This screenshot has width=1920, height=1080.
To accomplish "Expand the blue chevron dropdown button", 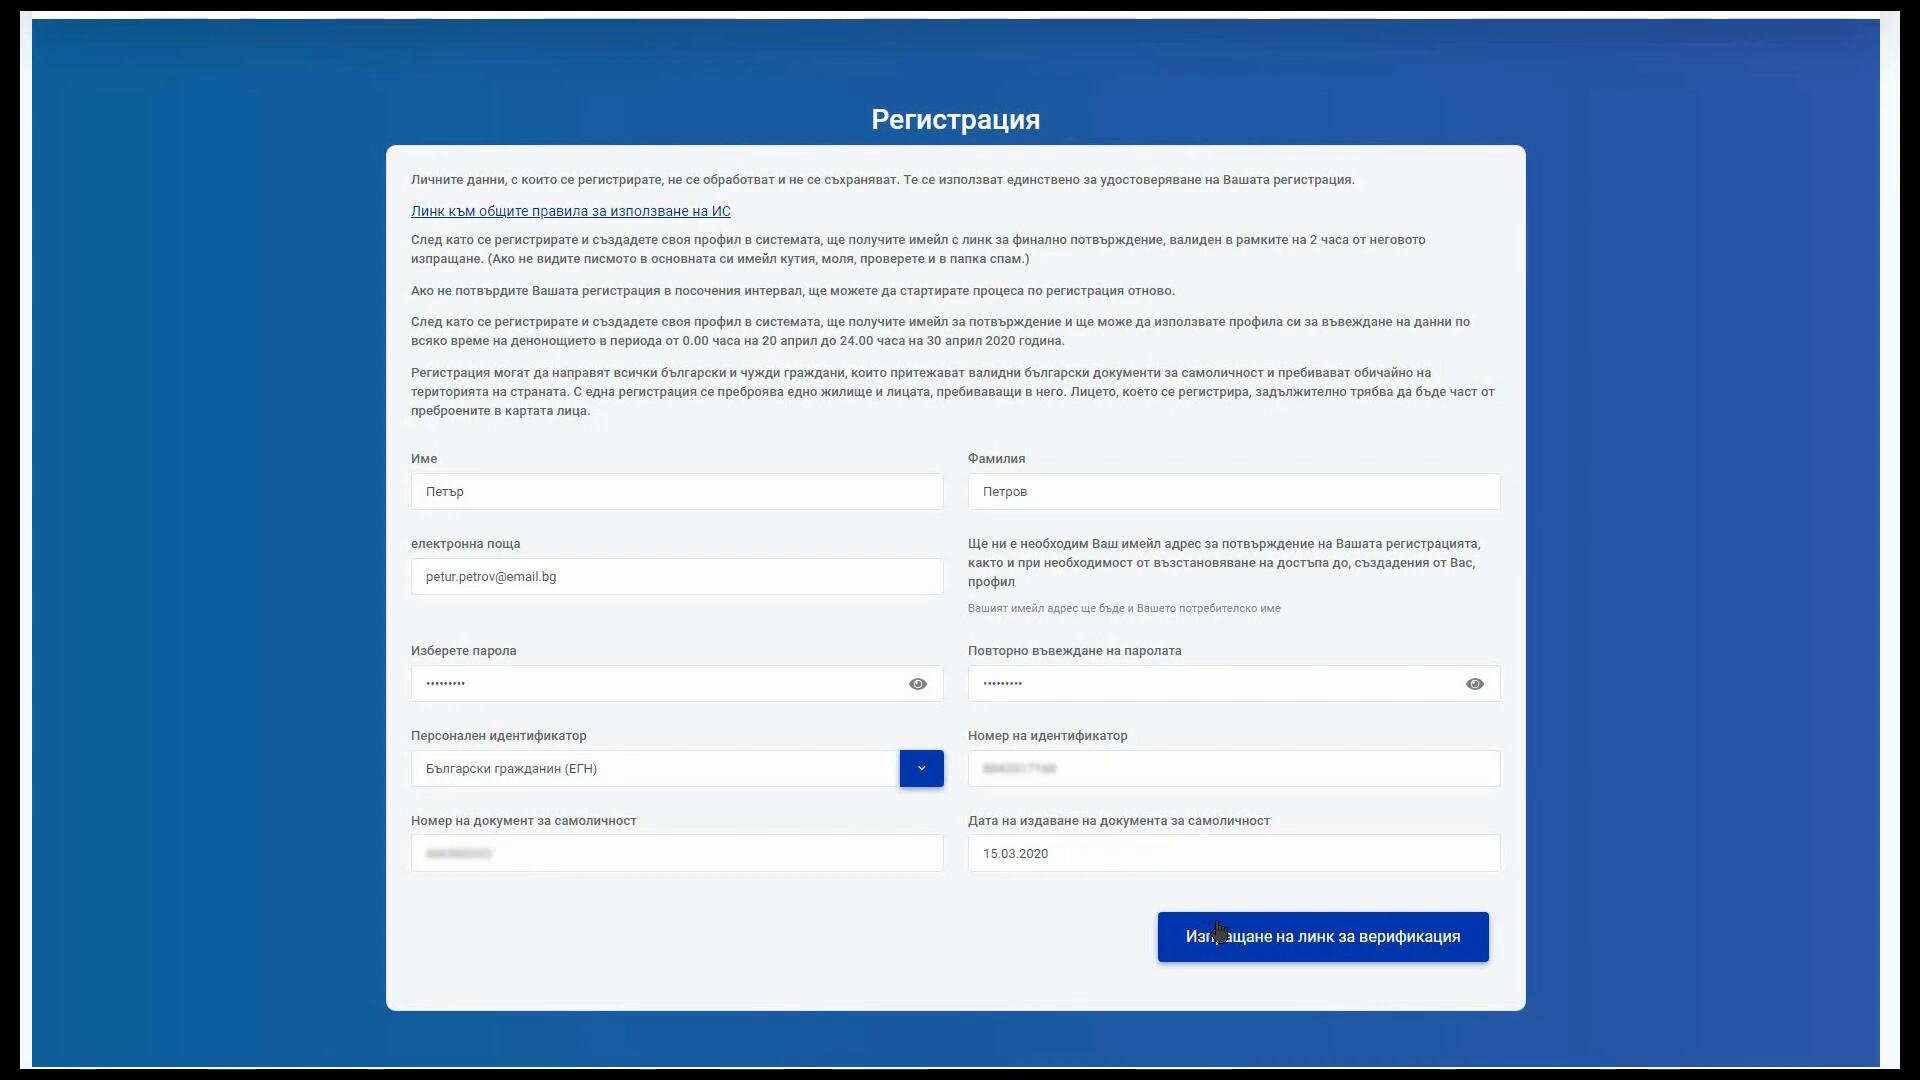I will [921, 768].
